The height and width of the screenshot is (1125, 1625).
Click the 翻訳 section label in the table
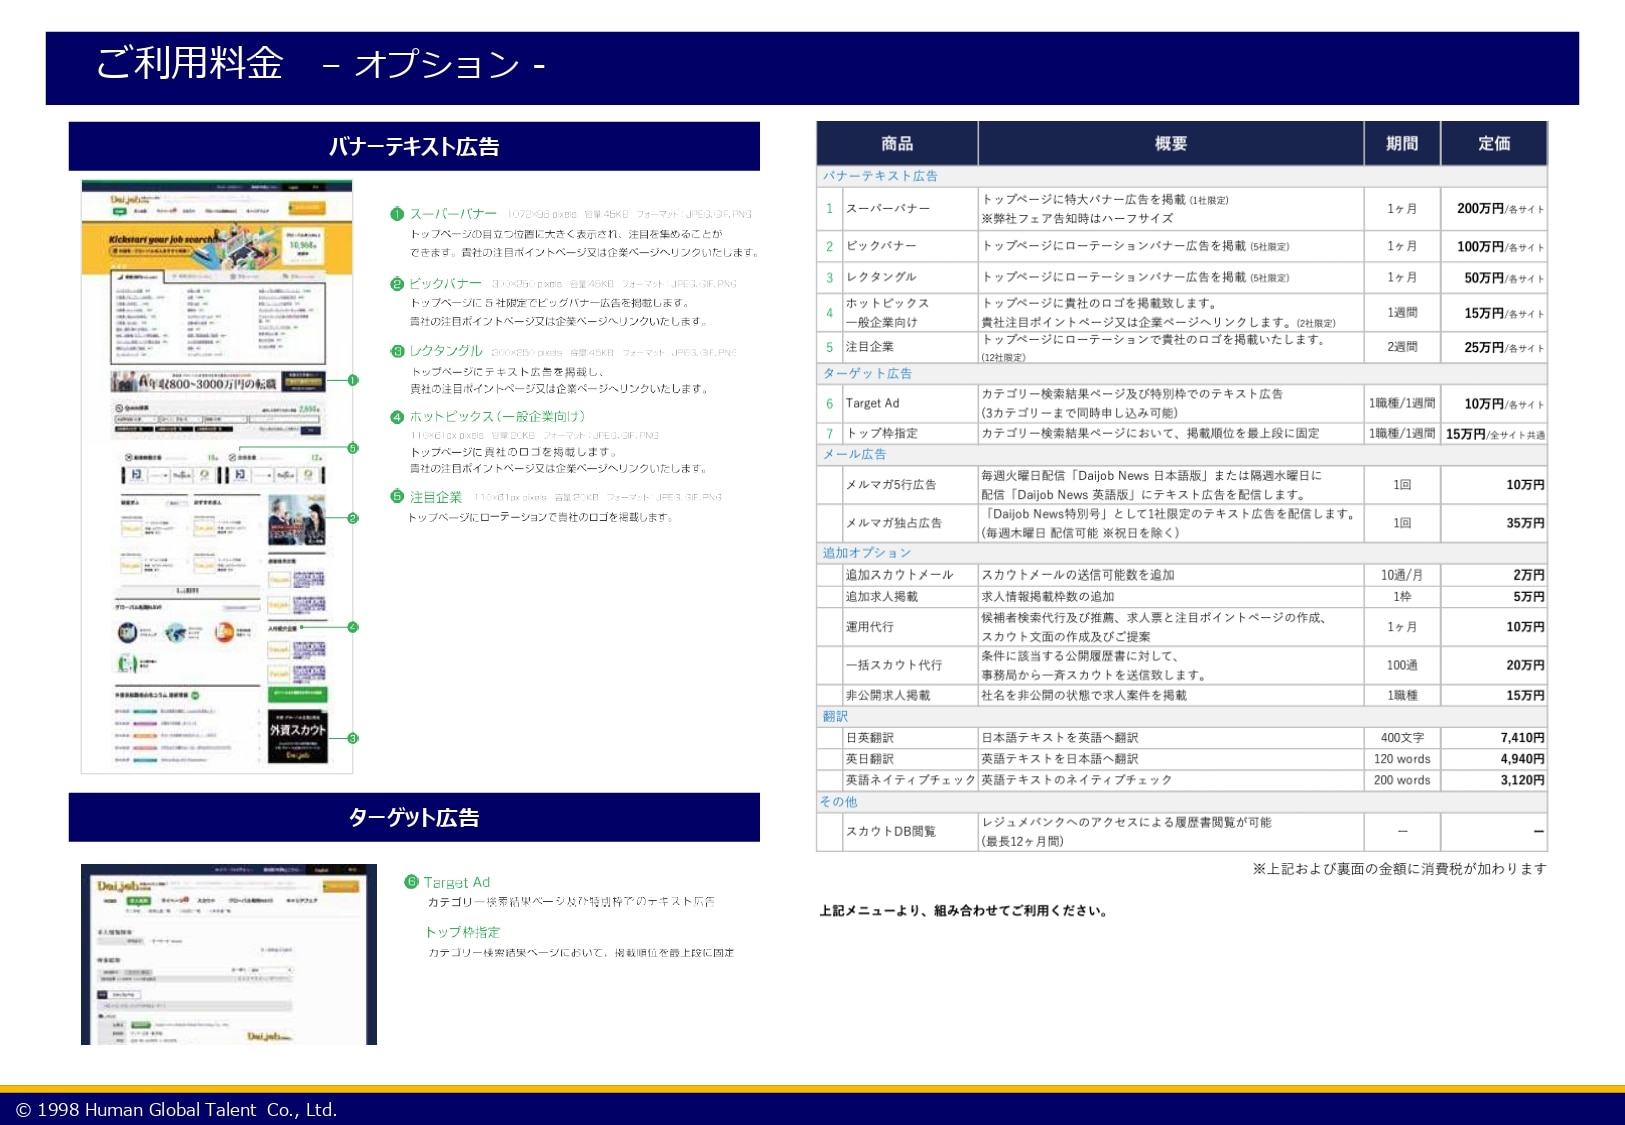835,716
